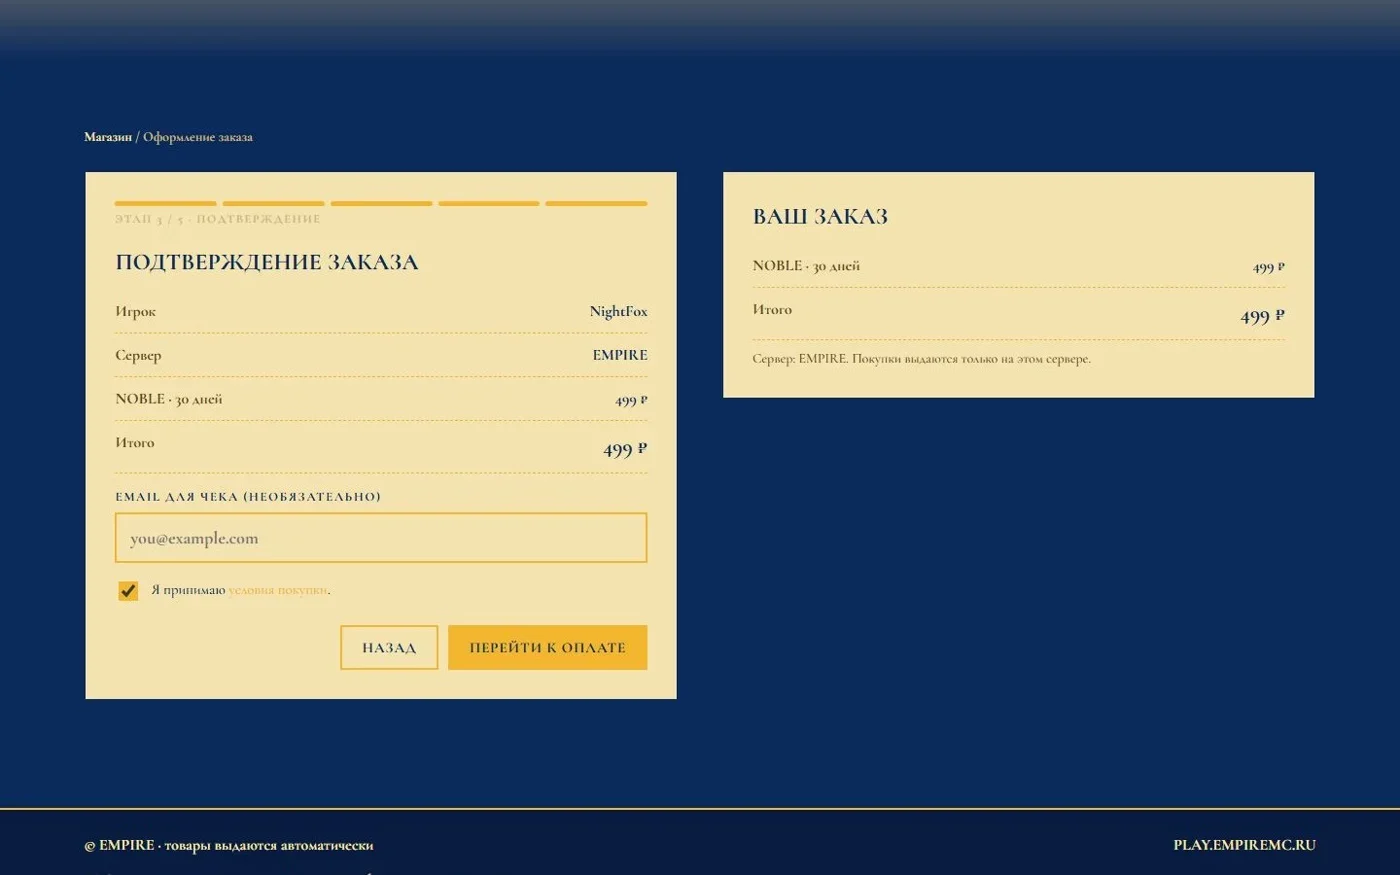Click the 'ЭТАП 3 / 5 · ПОДТВЕРЖДЕНИЕ' step label
Image resolution: width=1400 pixels, height=875 pixels.
(x=218, y=219)
